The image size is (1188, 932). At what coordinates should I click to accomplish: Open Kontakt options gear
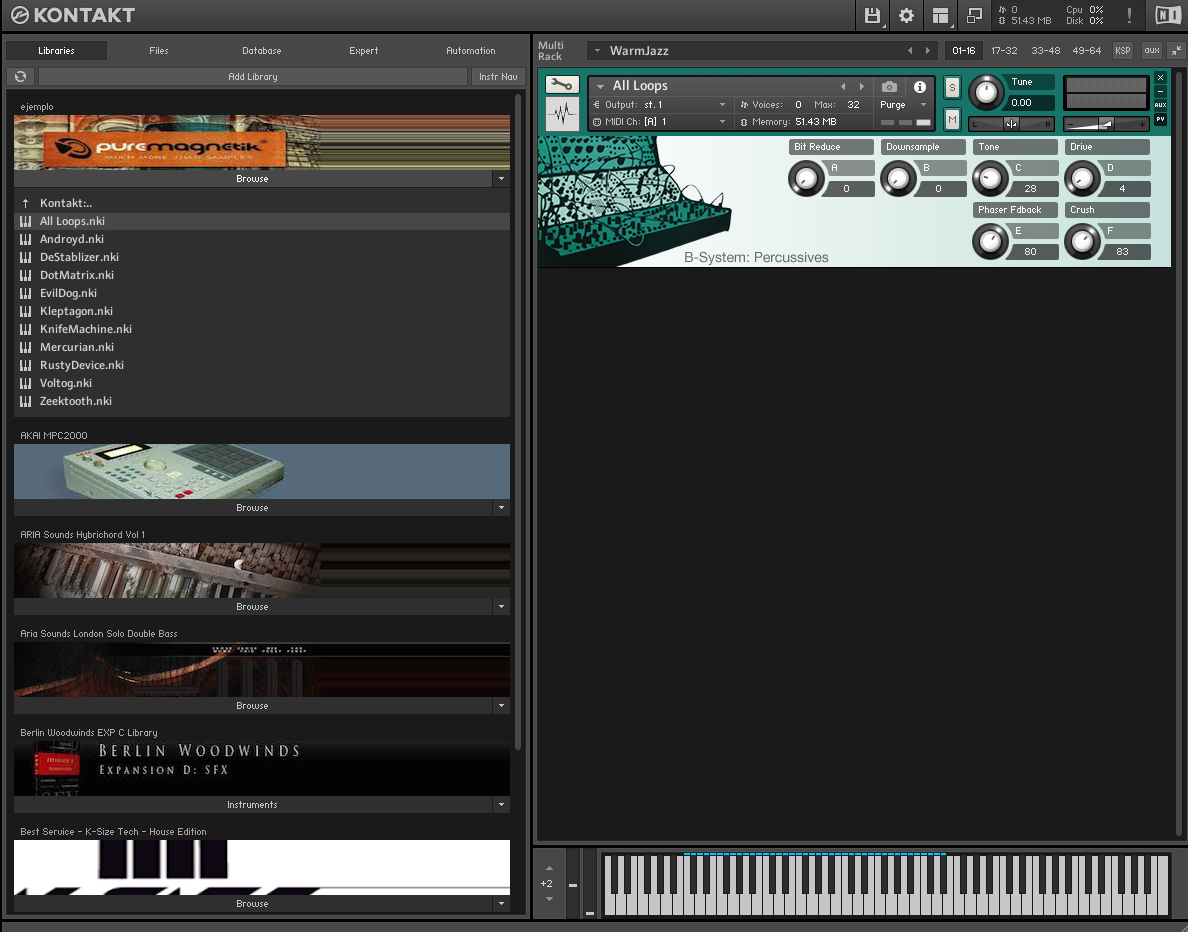(906, 15)
